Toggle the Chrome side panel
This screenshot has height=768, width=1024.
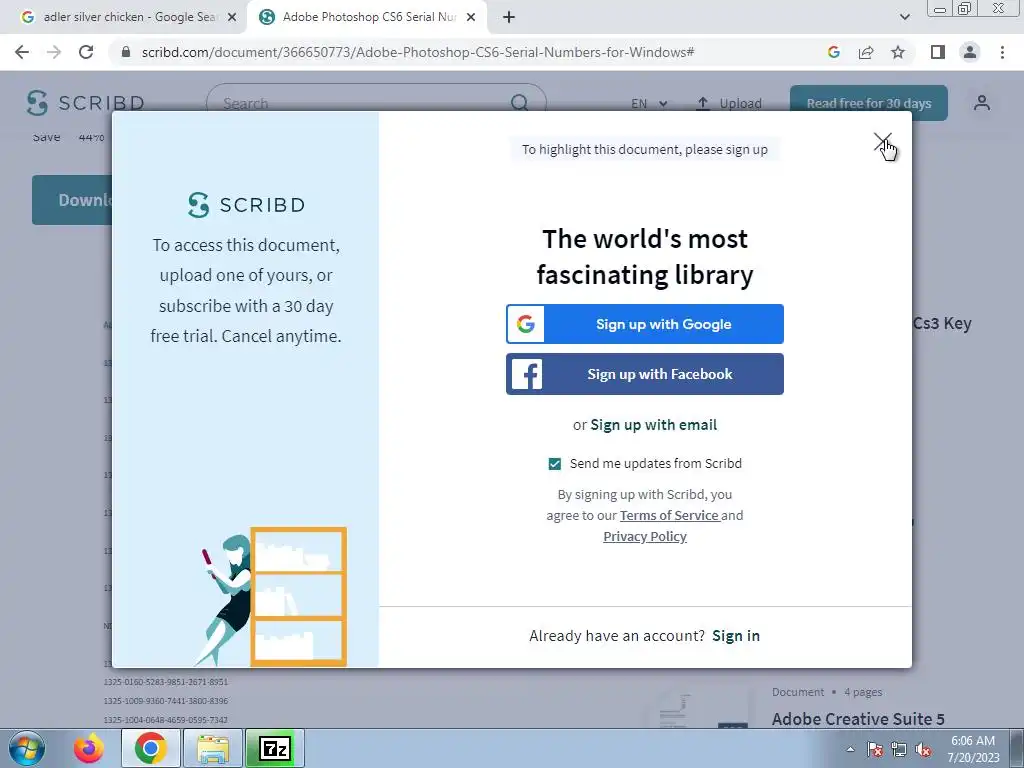(938, 52)
